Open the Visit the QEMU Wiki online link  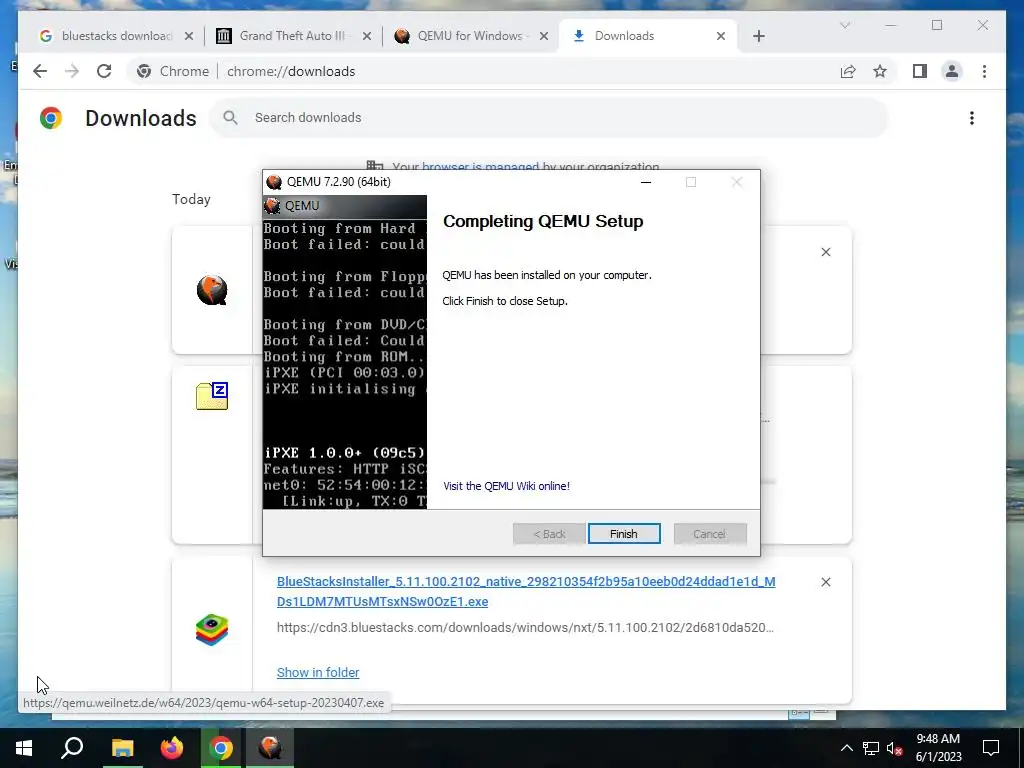click(506, 486)
